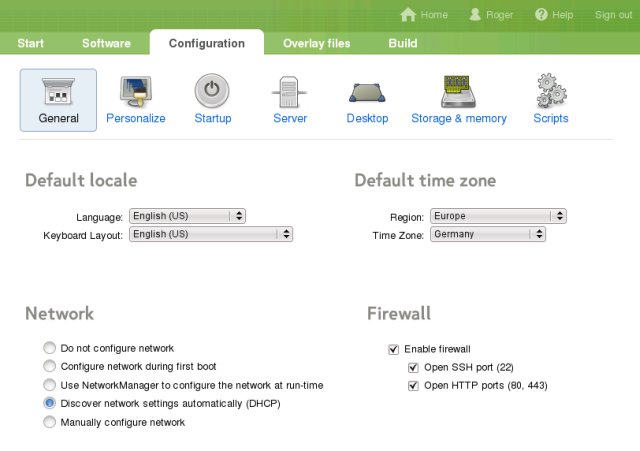Switch to the Build tab

click(402, 43)
